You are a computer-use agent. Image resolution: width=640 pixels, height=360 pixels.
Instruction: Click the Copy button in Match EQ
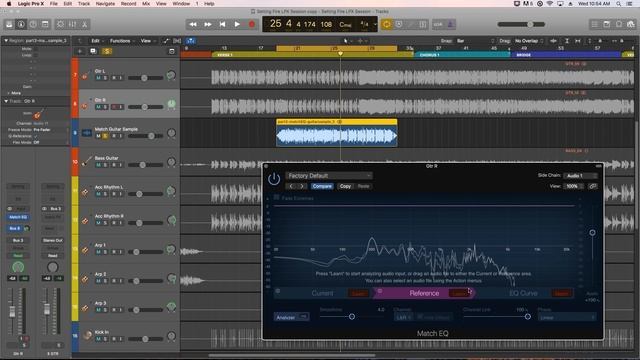(x=345, y=186)
